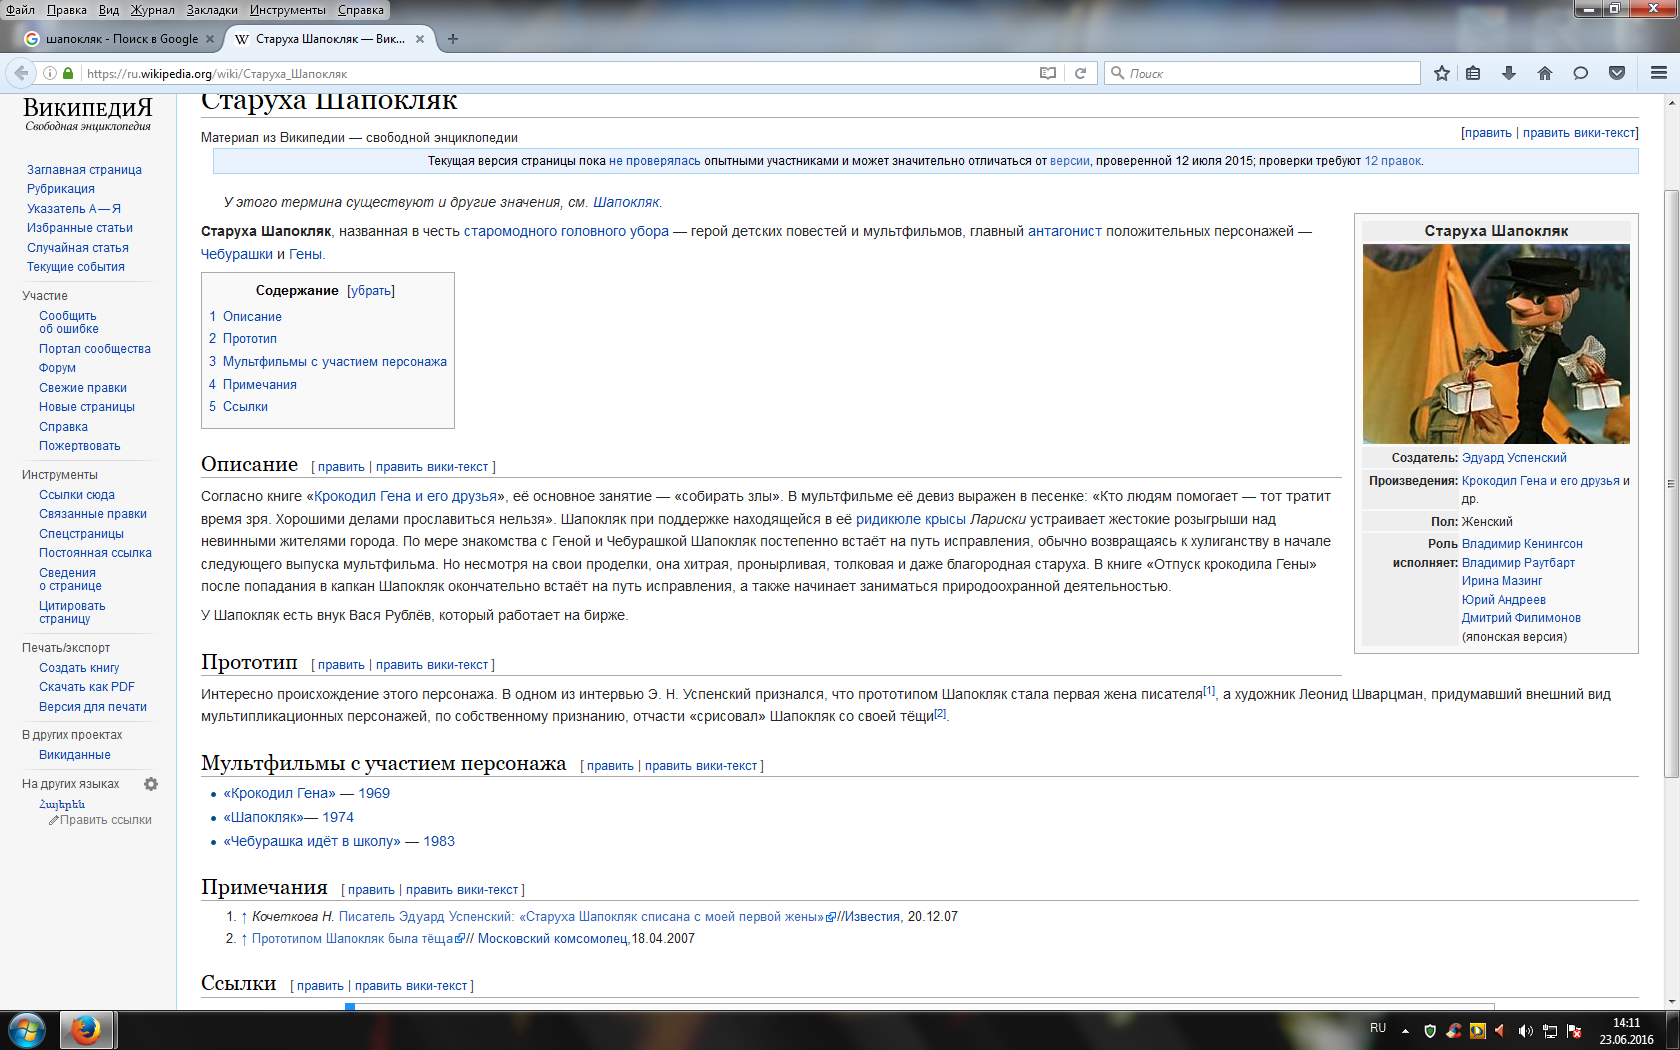Image resolution: width=1680 pixels, height=1050 pixels.
Task: Open the Справка menu
Action: point(361,10)
